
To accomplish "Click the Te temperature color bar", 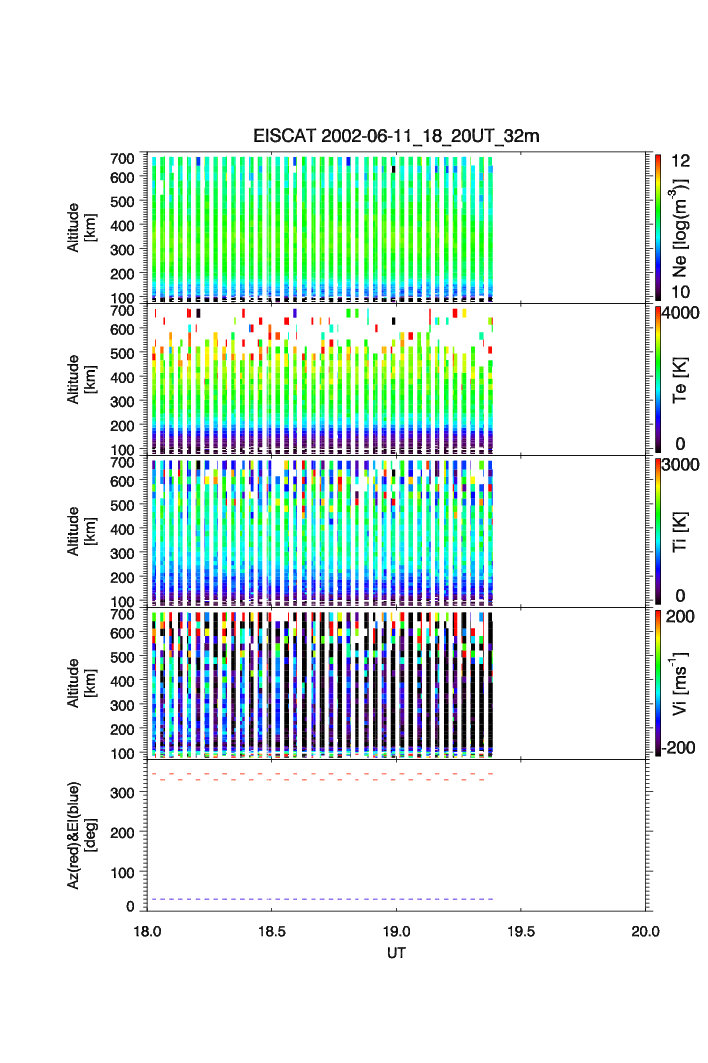I will [x=658, y=379].
